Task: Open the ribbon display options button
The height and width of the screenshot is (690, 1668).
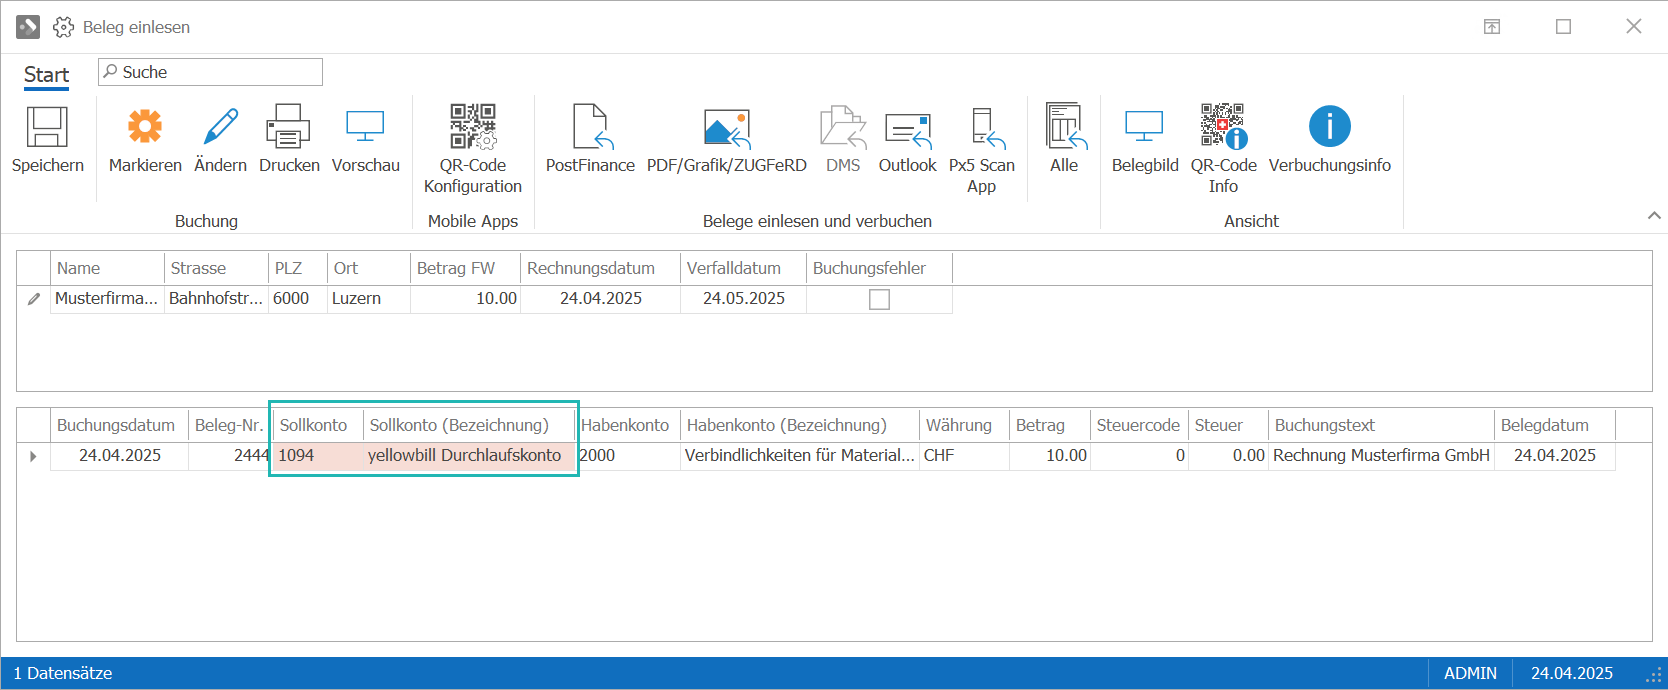Action: pos(1492,27)
